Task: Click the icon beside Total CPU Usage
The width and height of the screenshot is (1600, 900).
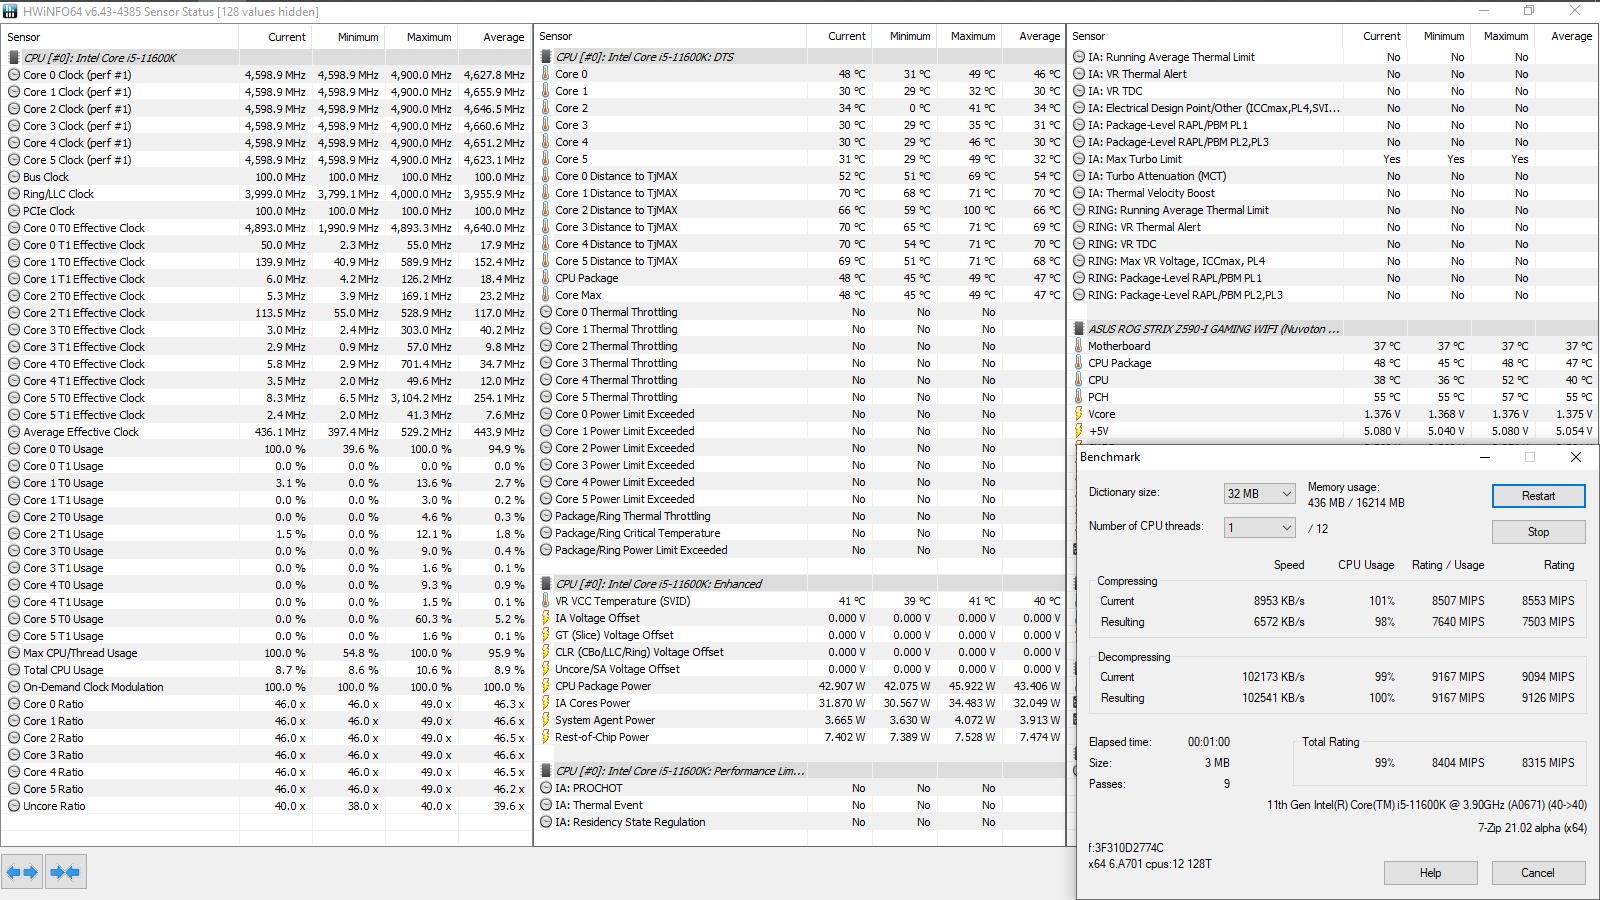Action: click(x=14, y=670)
